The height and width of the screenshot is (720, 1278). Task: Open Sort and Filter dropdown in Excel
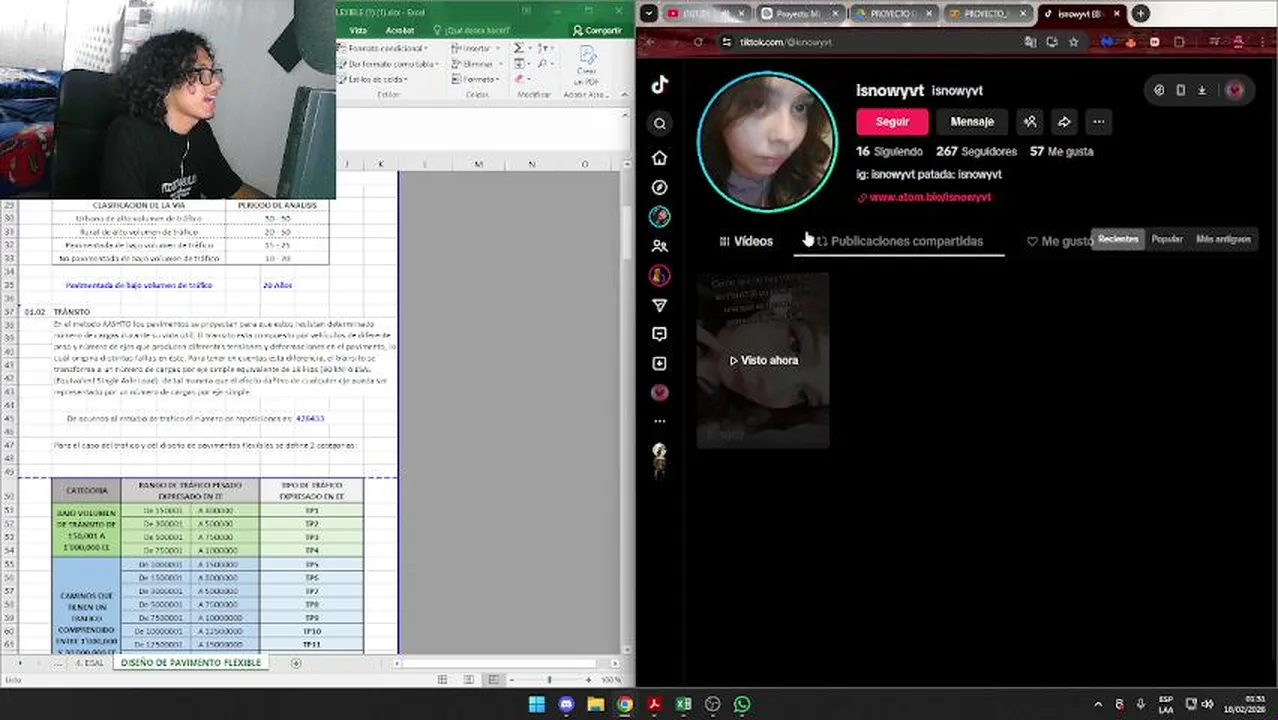pyautogui.click(x=547, y=48)
